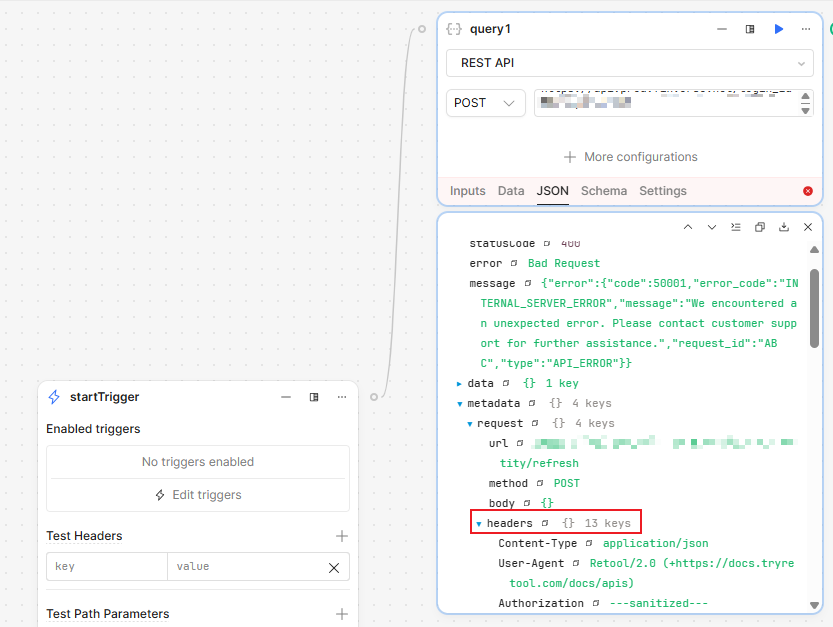Expand More configurations for query1
This screenshot has height=627, width=833.
click(630, 157)
